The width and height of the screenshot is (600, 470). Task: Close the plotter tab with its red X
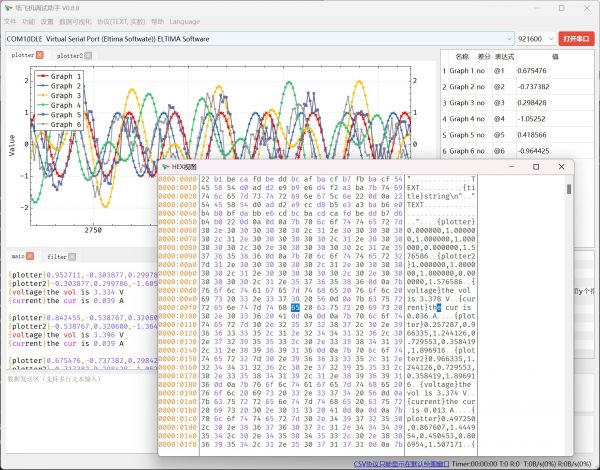tap(39, 55)
